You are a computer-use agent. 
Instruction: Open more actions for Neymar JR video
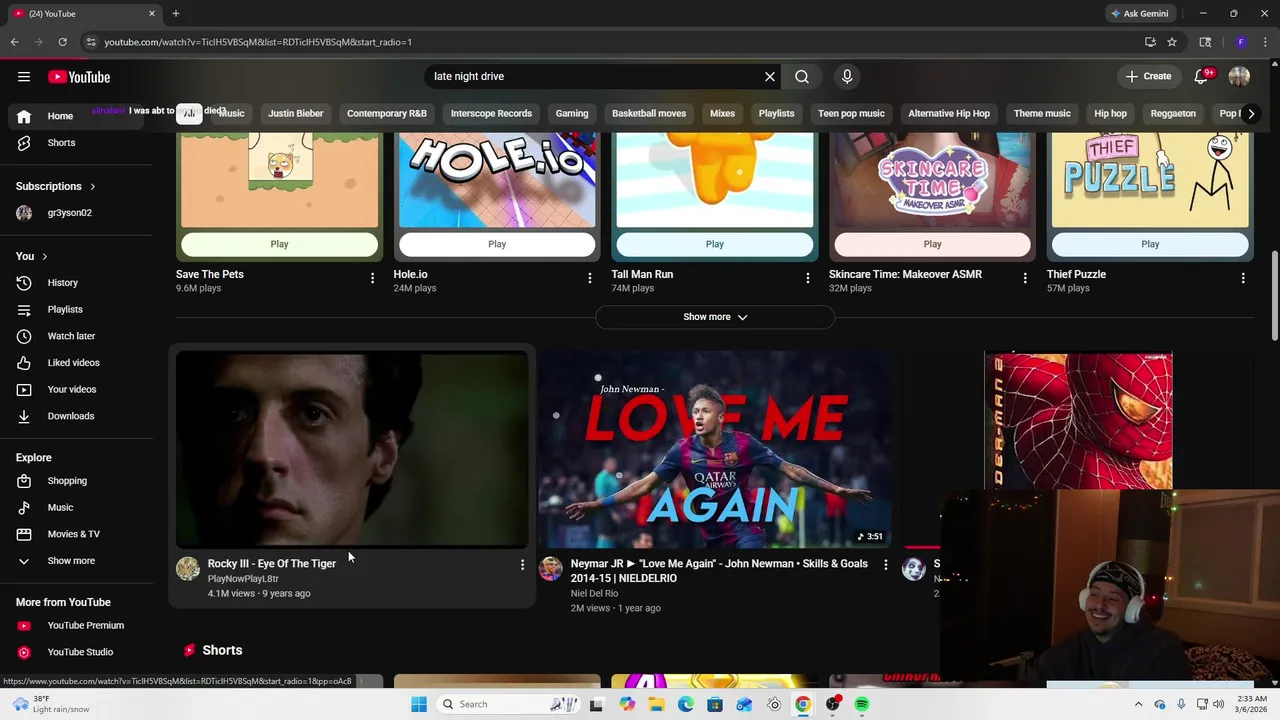pos(885,565)
